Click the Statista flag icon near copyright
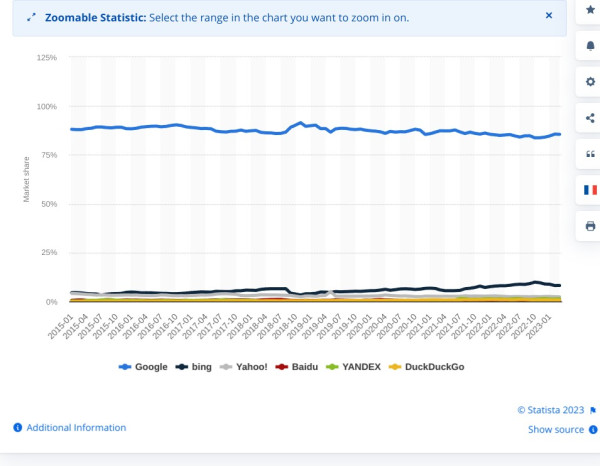Viewport: 600px width, 466px height. pyautogui.click(x=593, y=410)
